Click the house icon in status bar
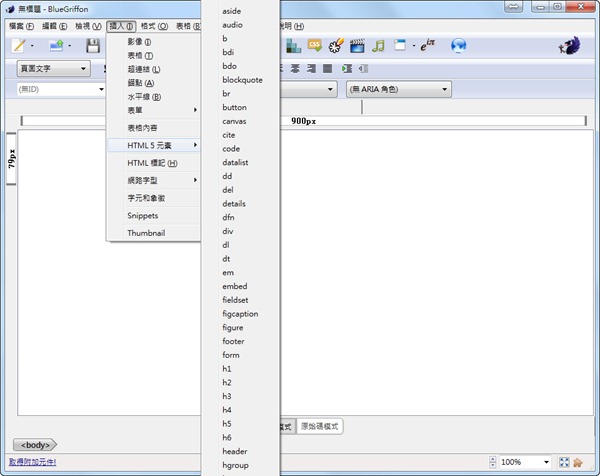This screenshot has height=476, width=600. pos(578,462)
